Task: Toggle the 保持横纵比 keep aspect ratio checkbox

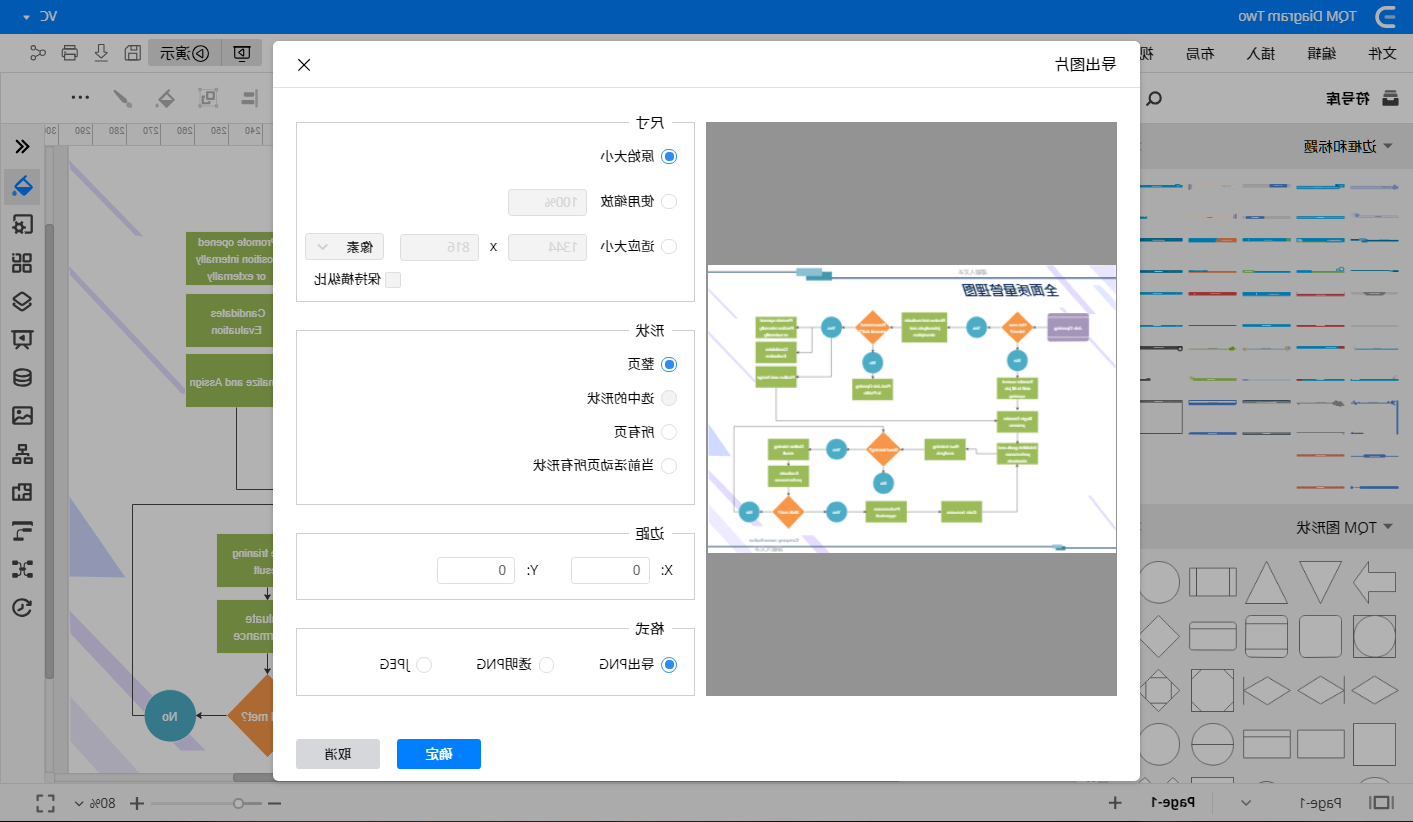Action: 393,280
